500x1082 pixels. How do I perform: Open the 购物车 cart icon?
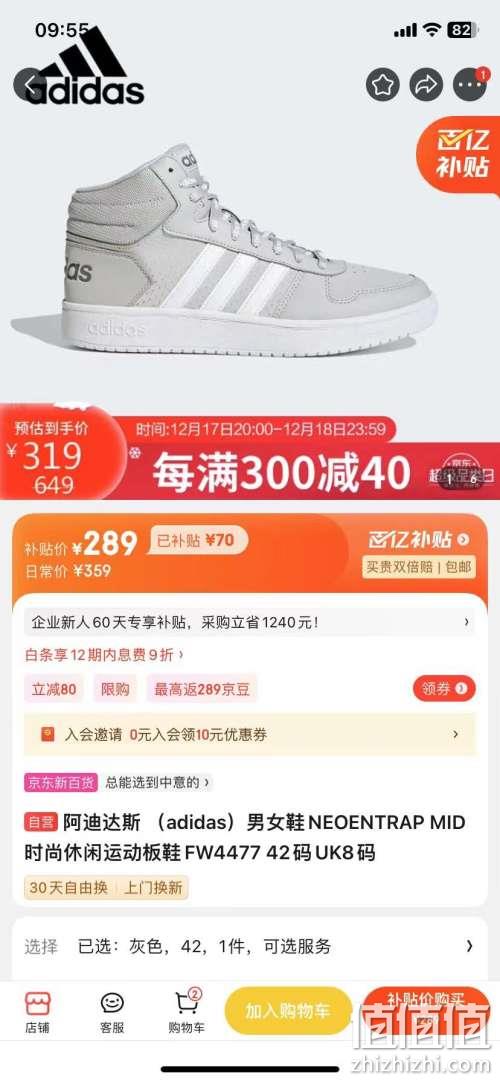[x=186, y=1012]
